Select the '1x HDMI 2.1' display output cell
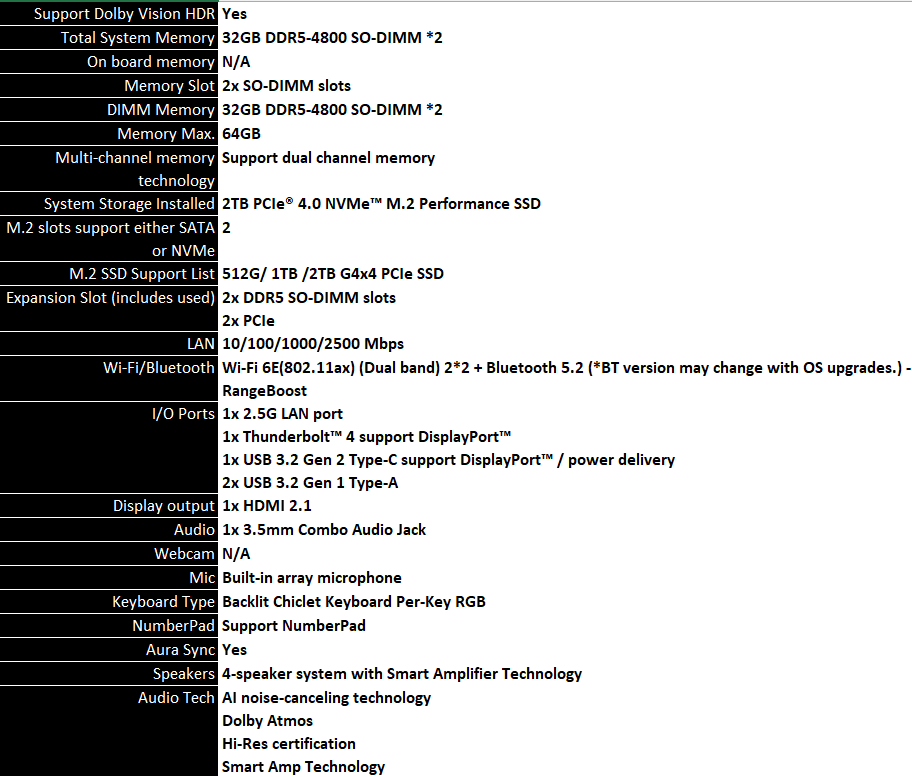Screen dimensions: 912x777 tap(267, 506)
